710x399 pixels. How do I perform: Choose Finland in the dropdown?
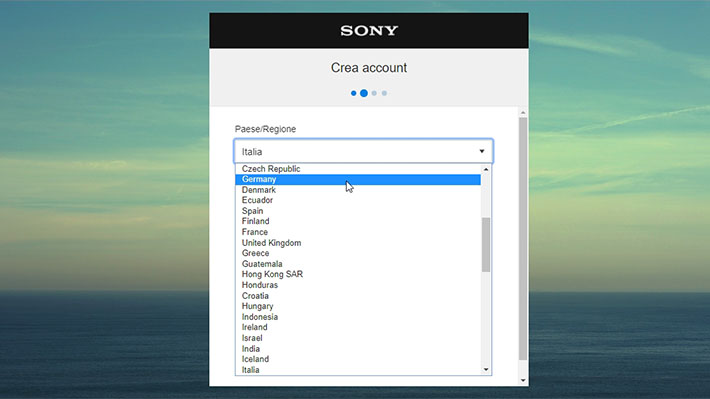pos(358,221)
